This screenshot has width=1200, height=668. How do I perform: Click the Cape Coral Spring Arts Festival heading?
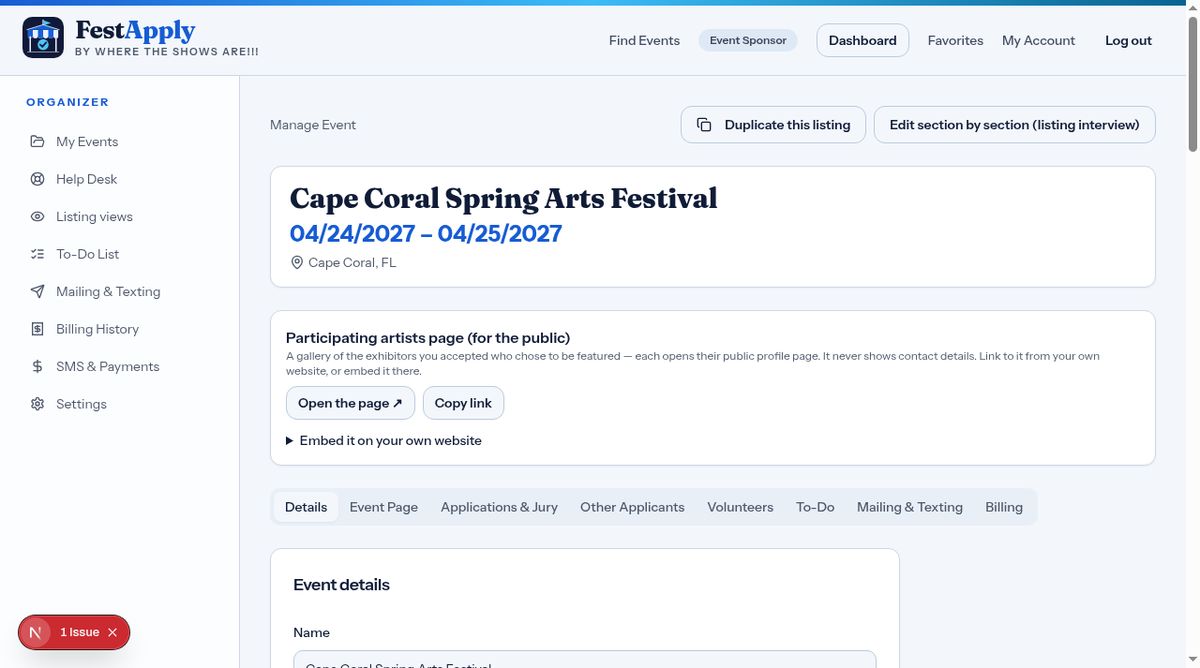503,198
